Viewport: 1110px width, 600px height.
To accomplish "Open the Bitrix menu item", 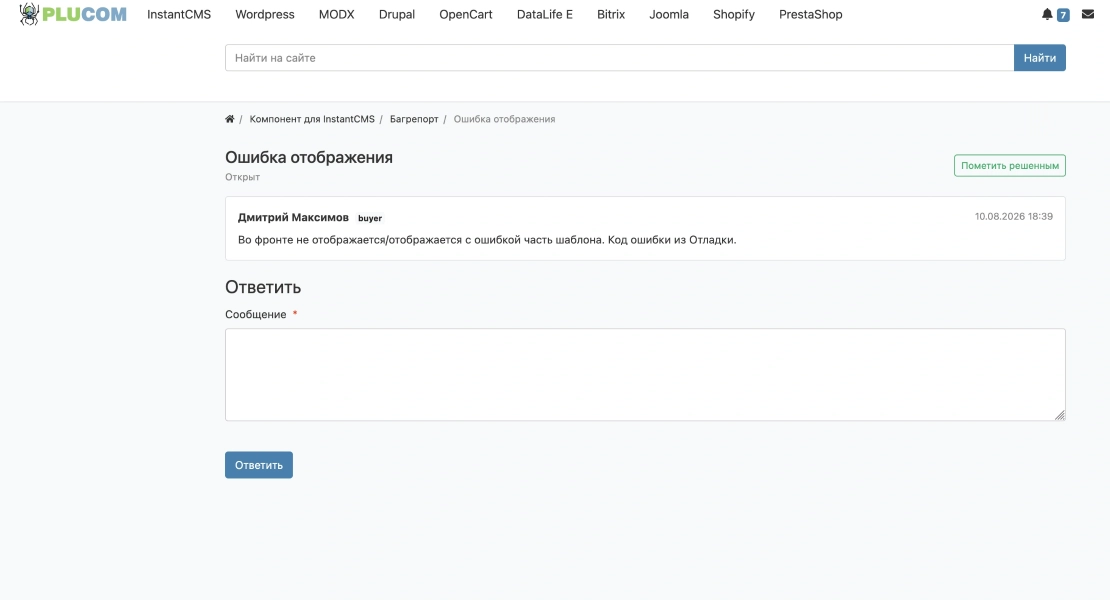I will coord(611,14).
